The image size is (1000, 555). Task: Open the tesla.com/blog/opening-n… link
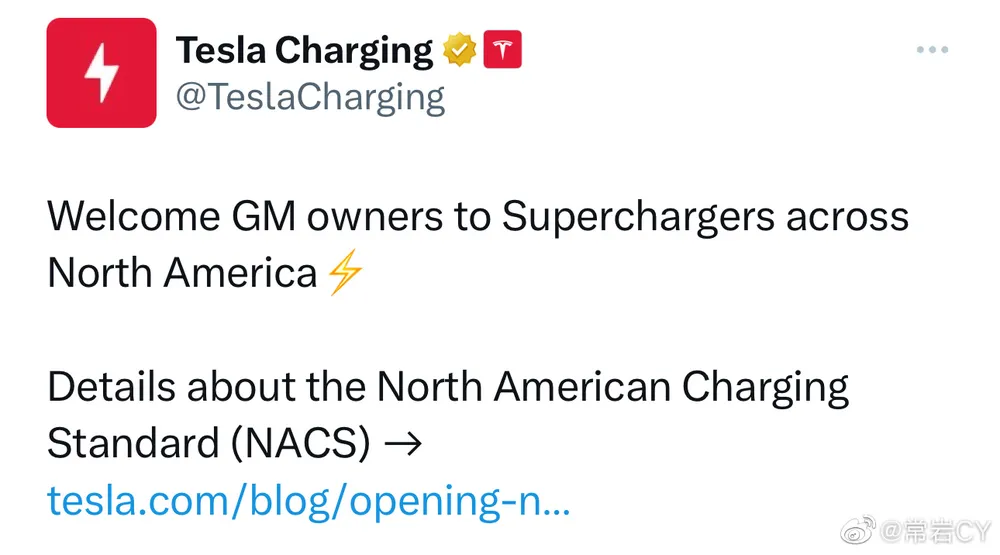coord(309,501)
